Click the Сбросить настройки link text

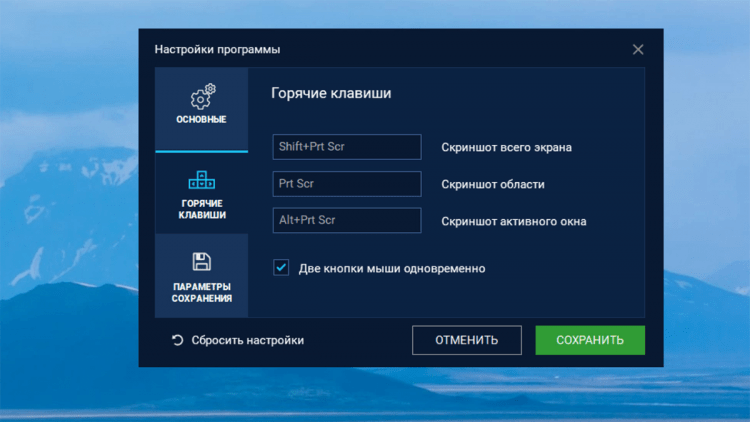[247, 340]
